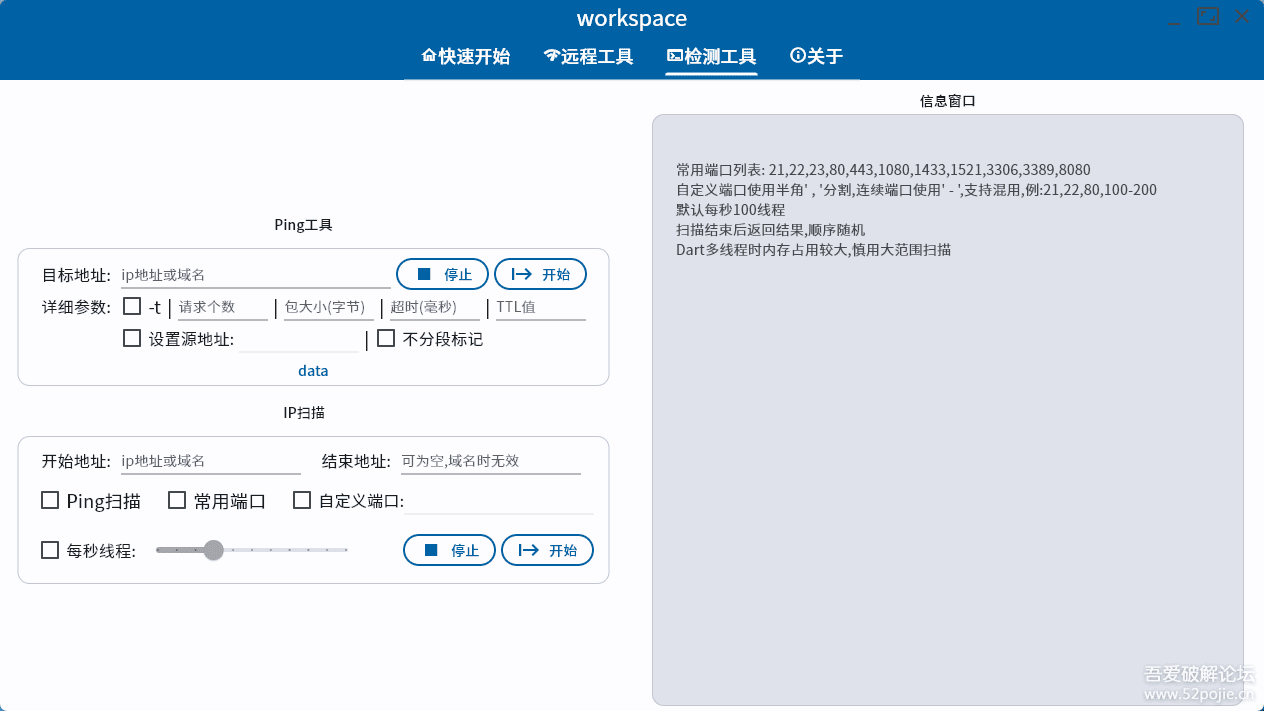
Task: Enable the Ping扫描 checkbox
Action: [50, 500]
